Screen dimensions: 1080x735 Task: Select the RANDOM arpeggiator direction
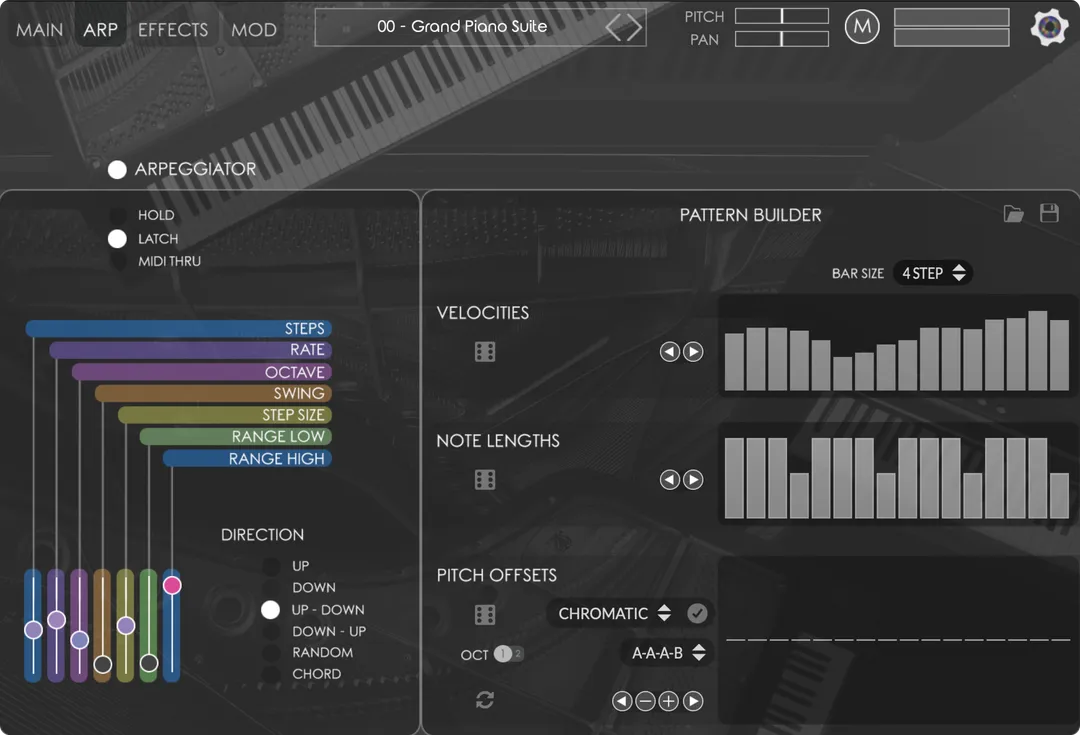271,652
